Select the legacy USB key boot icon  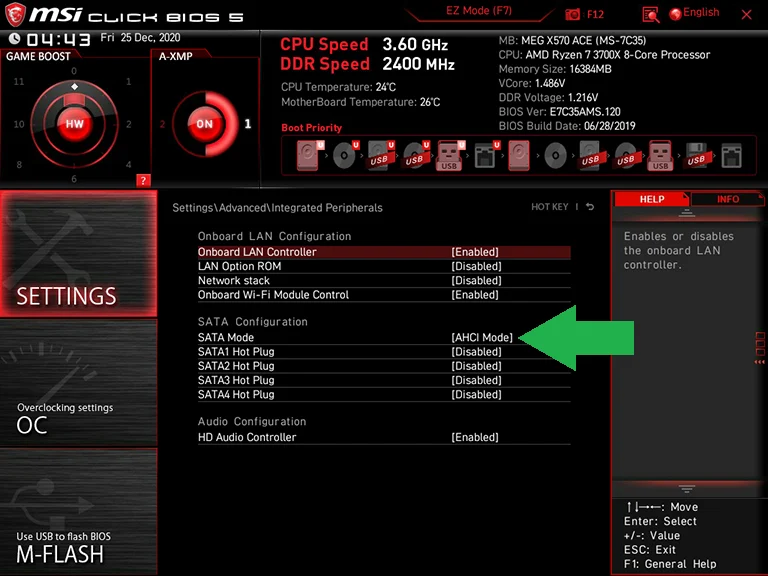point(660,155)
